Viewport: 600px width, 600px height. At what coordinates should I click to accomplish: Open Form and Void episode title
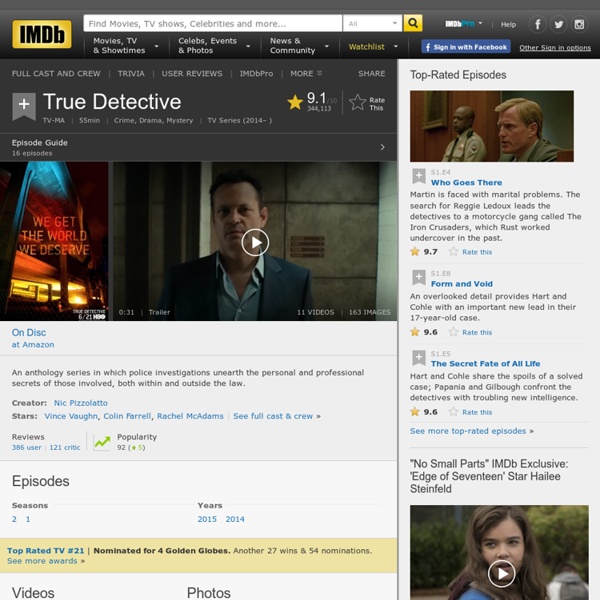pyautogui.click(x=461, y=284)
